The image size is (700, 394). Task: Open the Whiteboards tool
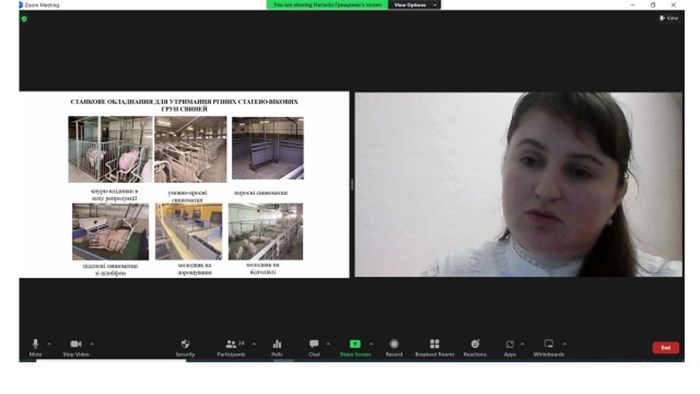(x=549, y=348)
